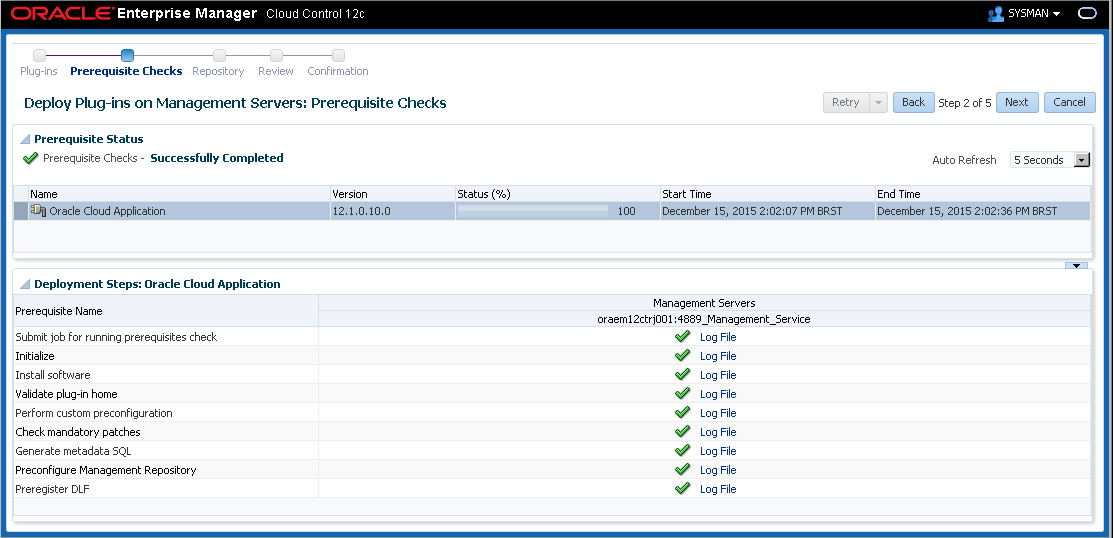Click the green check for Generate metadata SQL
This screenshot has height=538, width=1114.
683,451
